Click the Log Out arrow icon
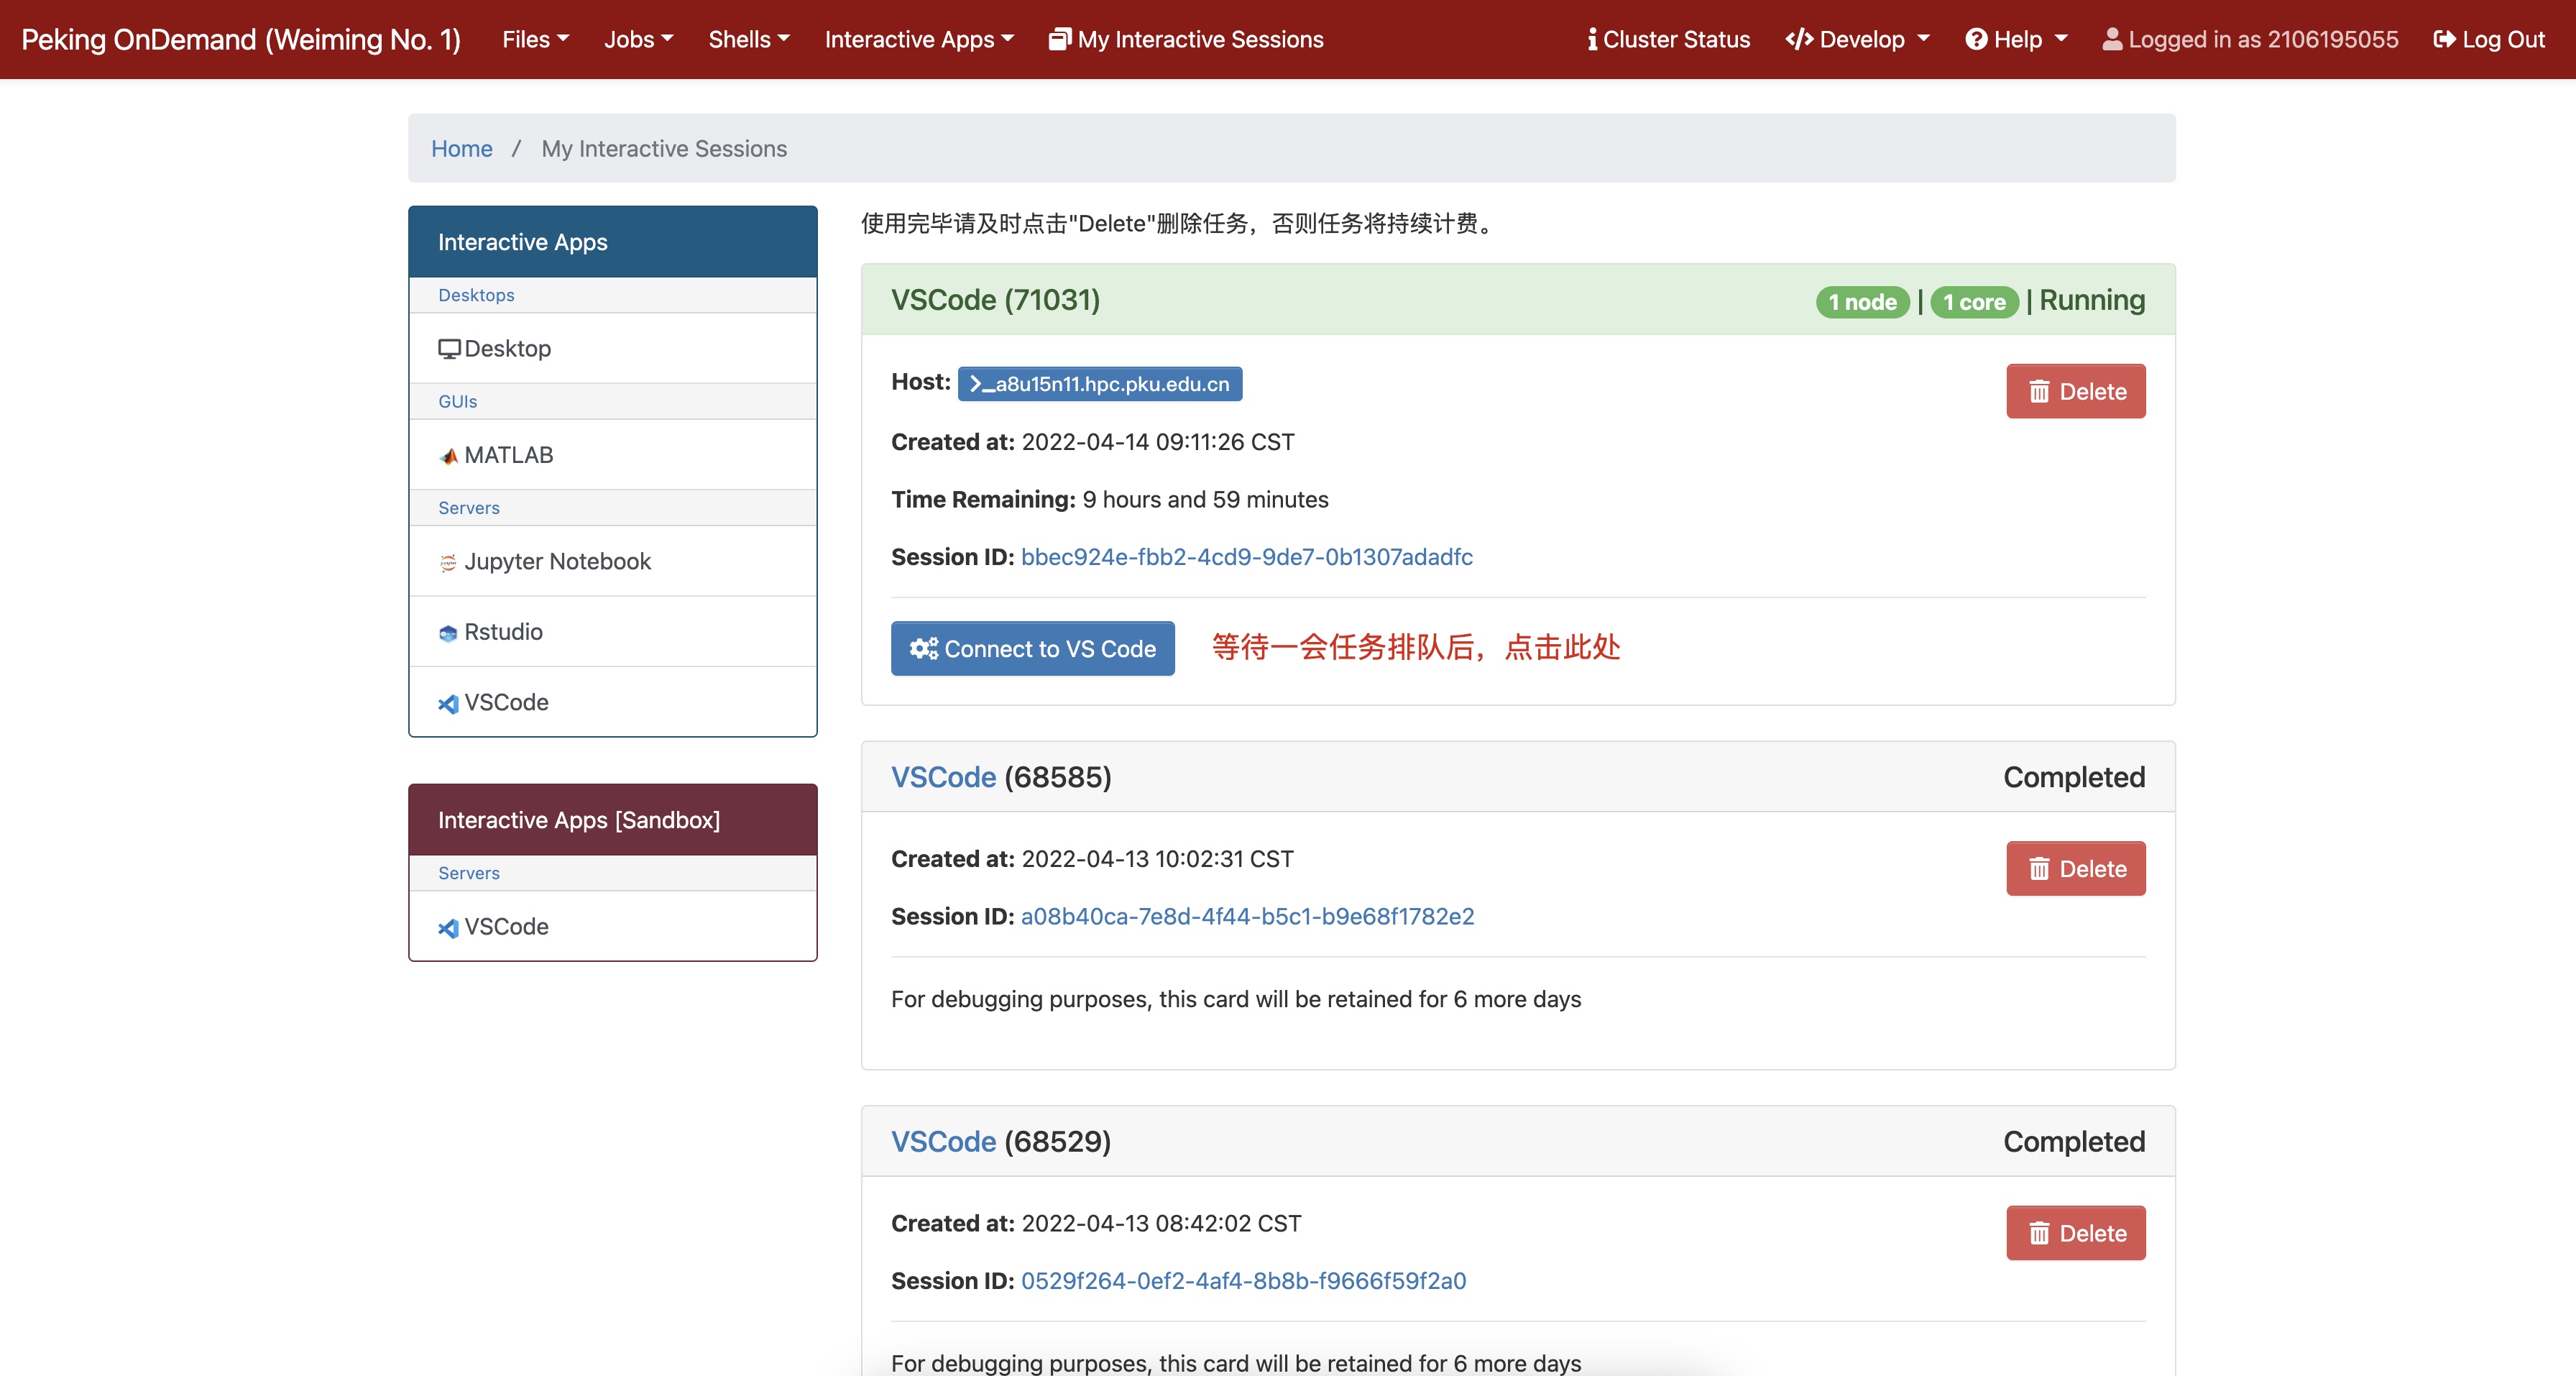Image resolution: width=2576 pixels, height=1376 pixels. 2445,39
